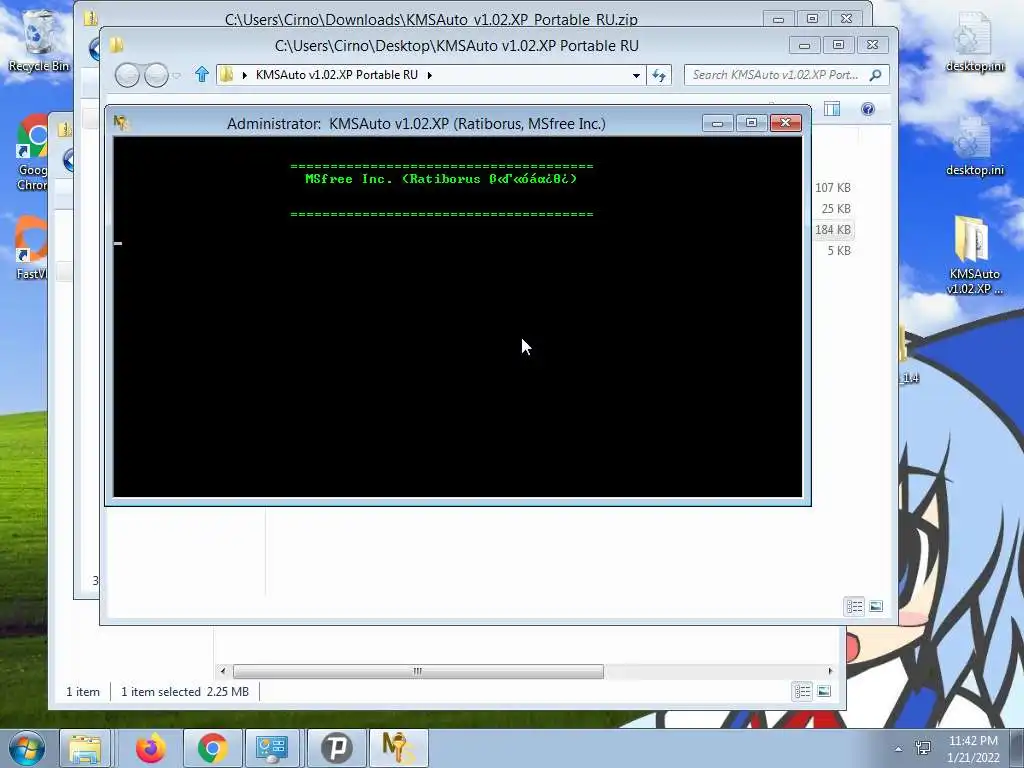Screen dimensions: 1024x768
Task: Click '1 item selected 2.25 MB' status text
Action: [185, 692]
